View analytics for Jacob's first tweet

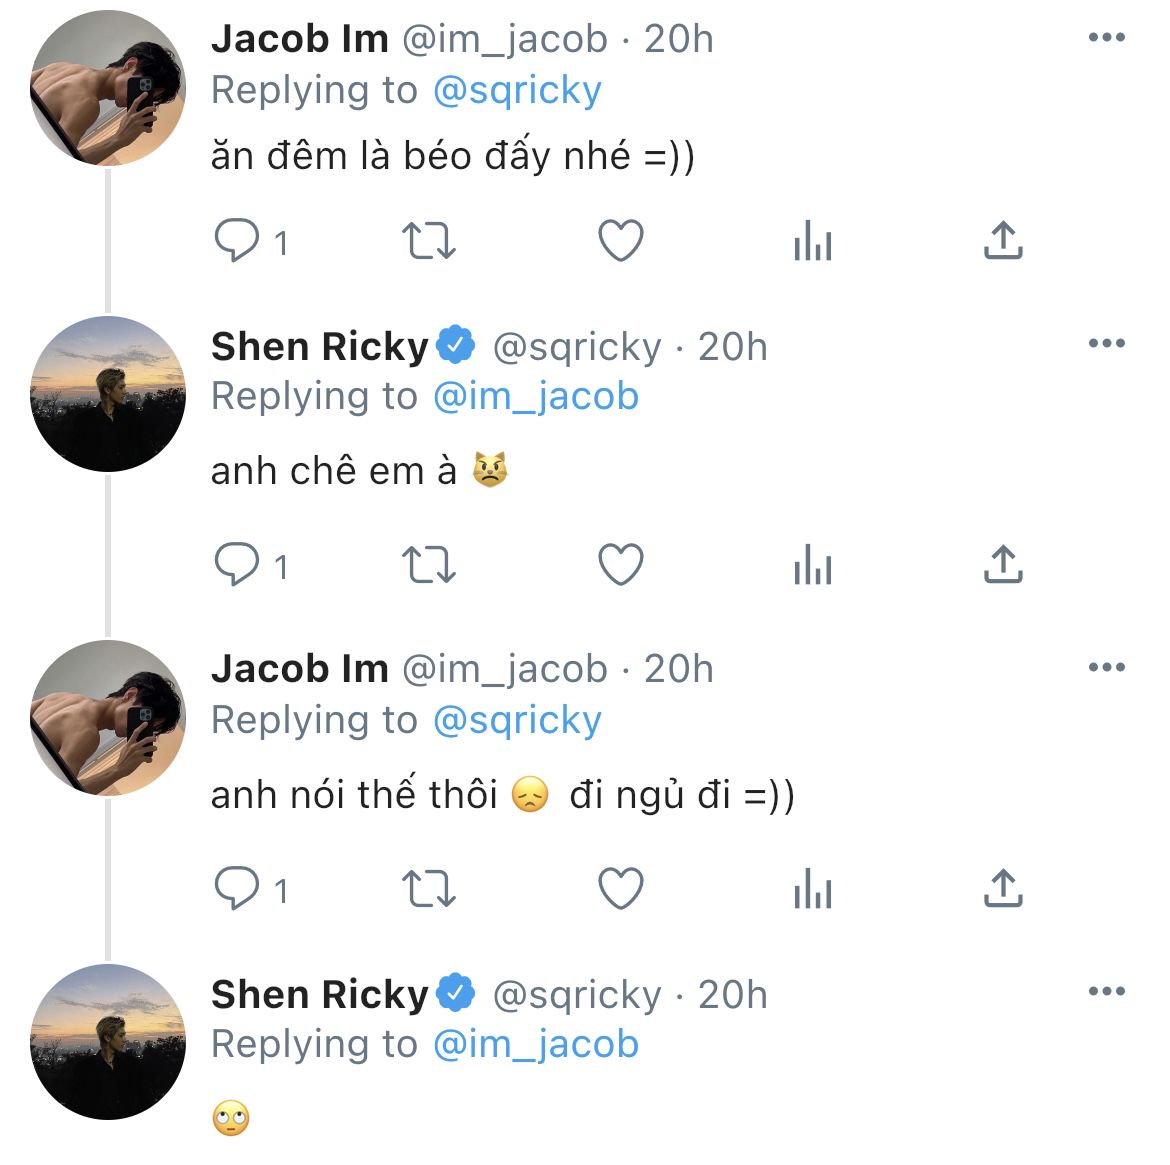coord(812,241)
